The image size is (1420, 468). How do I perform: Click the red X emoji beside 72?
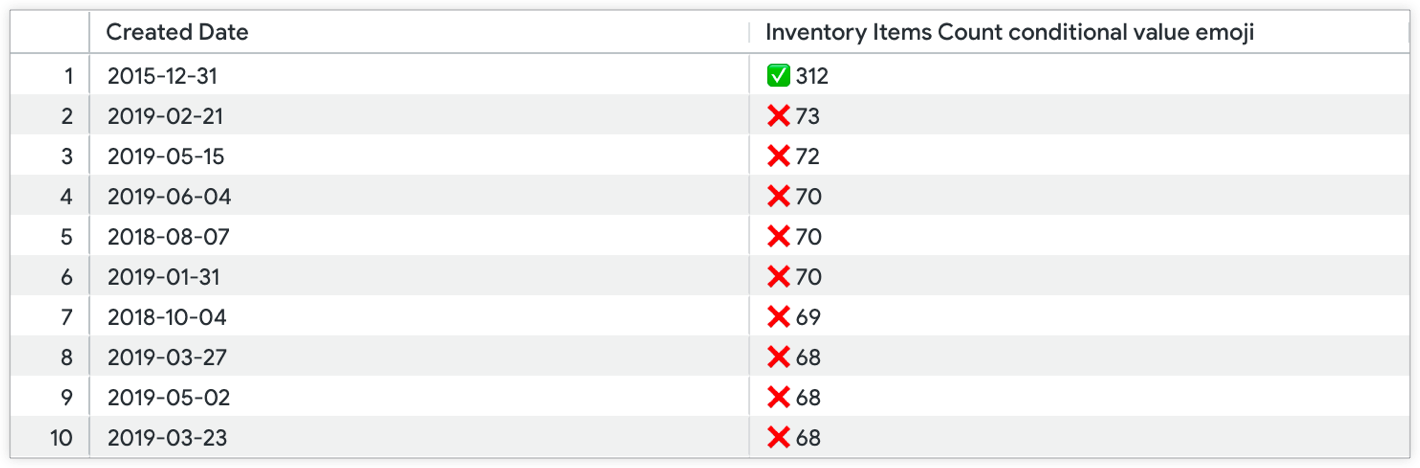click(778, 156)
